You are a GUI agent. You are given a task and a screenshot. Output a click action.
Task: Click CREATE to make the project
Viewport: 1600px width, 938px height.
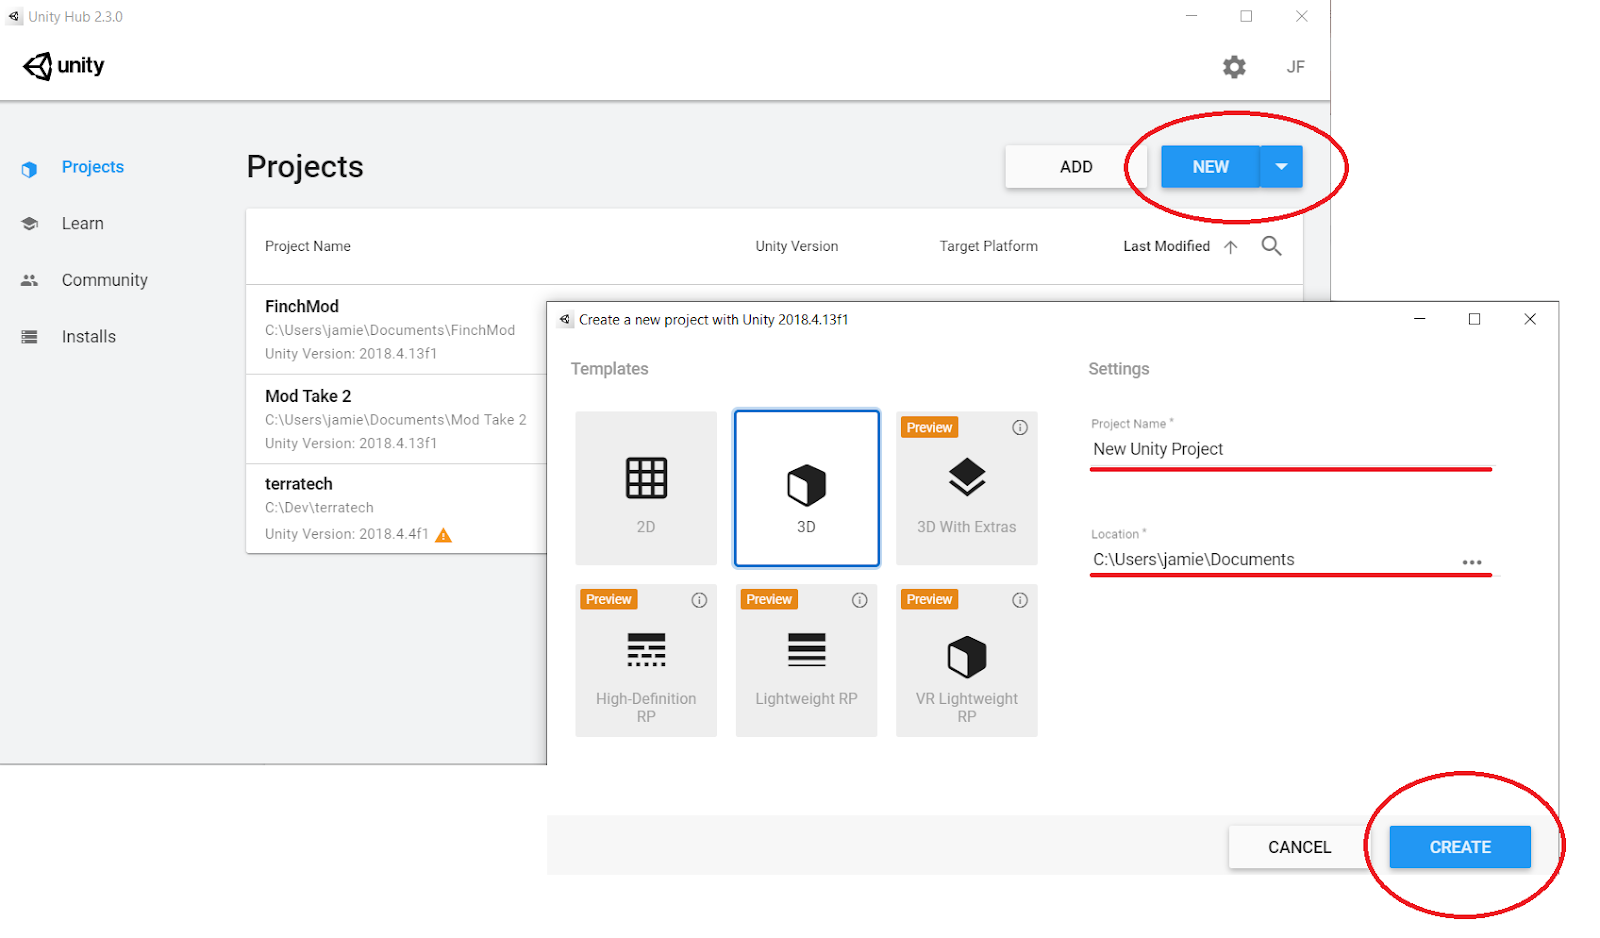click(1460, 847)
